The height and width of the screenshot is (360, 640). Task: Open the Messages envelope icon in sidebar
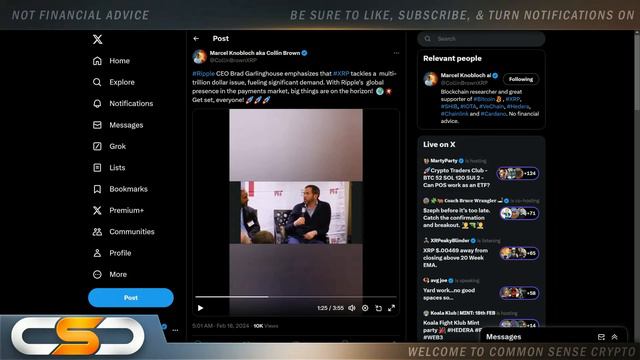pos(97,125)
